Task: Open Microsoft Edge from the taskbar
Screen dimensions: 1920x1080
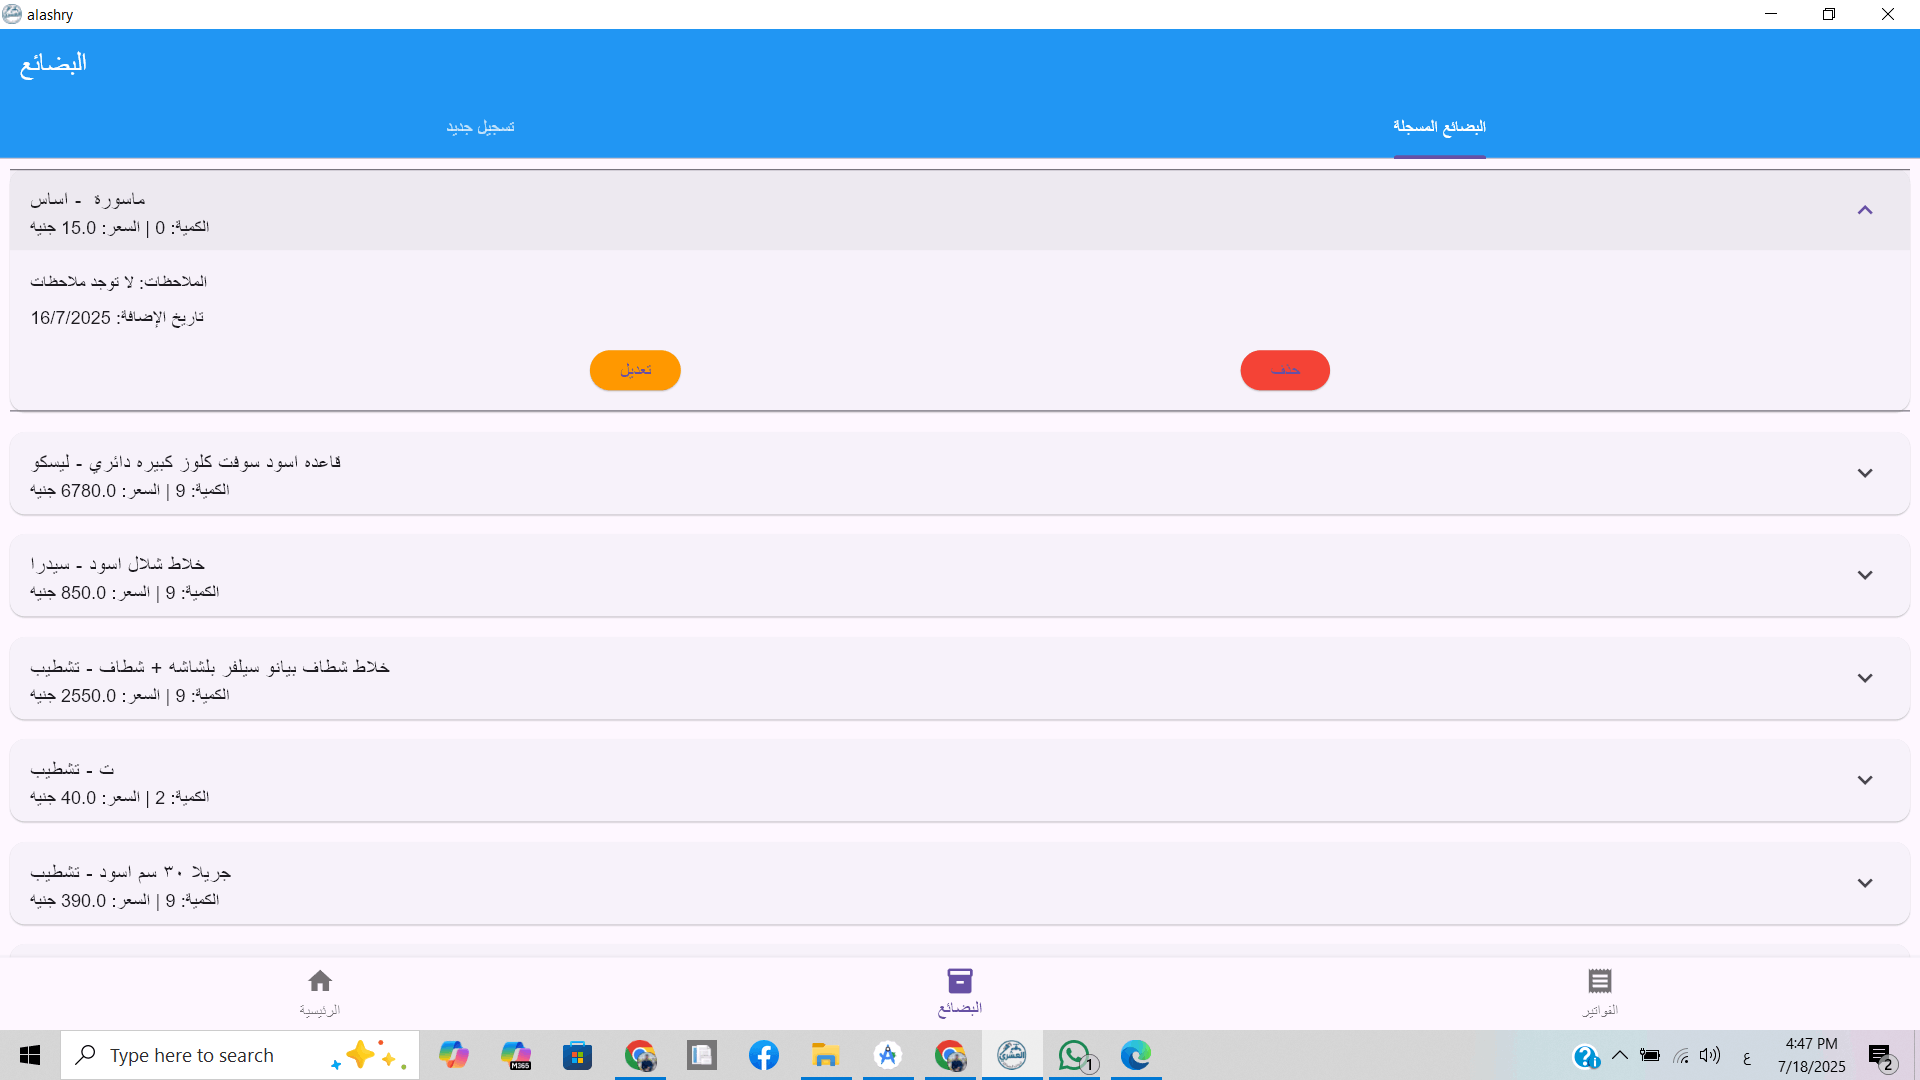Action: (1136, 1055)
